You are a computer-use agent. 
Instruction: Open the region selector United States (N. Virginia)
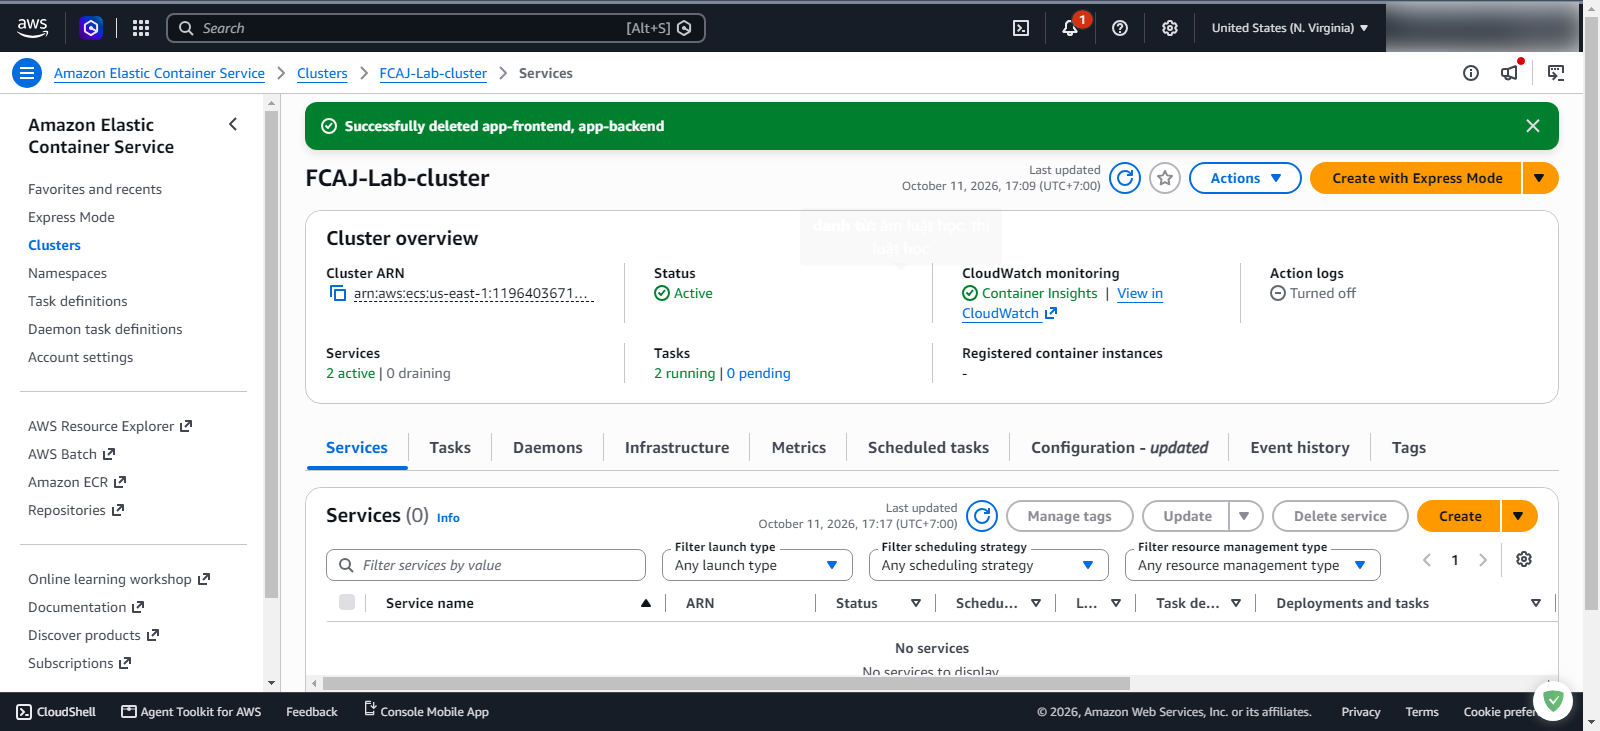pos(1290,28)
